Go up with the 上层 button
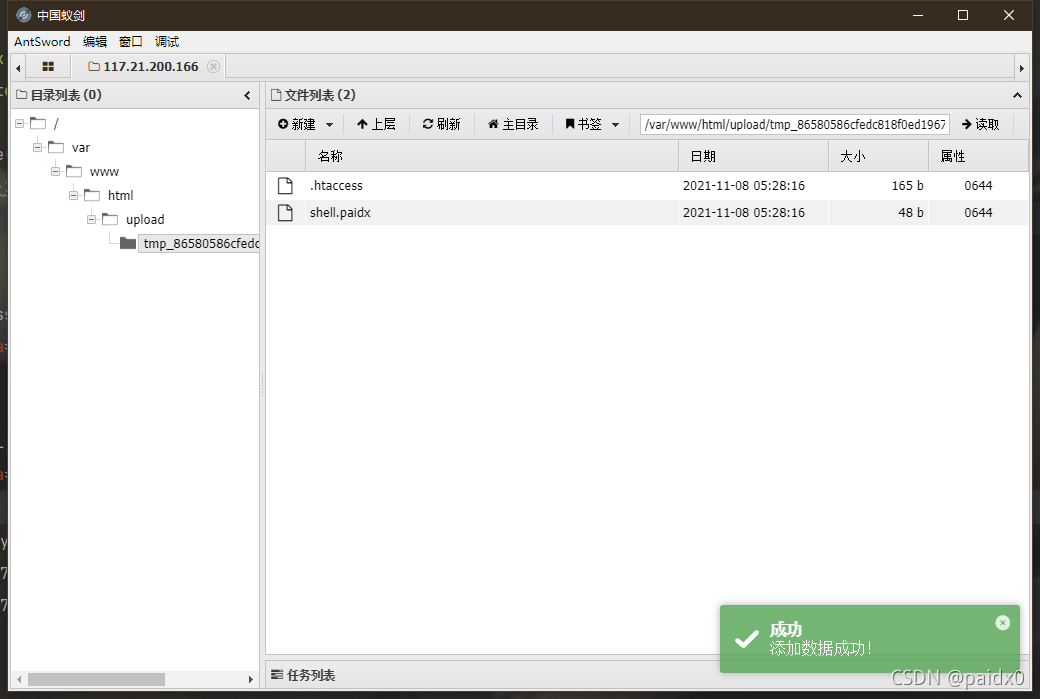The width and height of the screenshot is (1040, 699). pos(376,124)
